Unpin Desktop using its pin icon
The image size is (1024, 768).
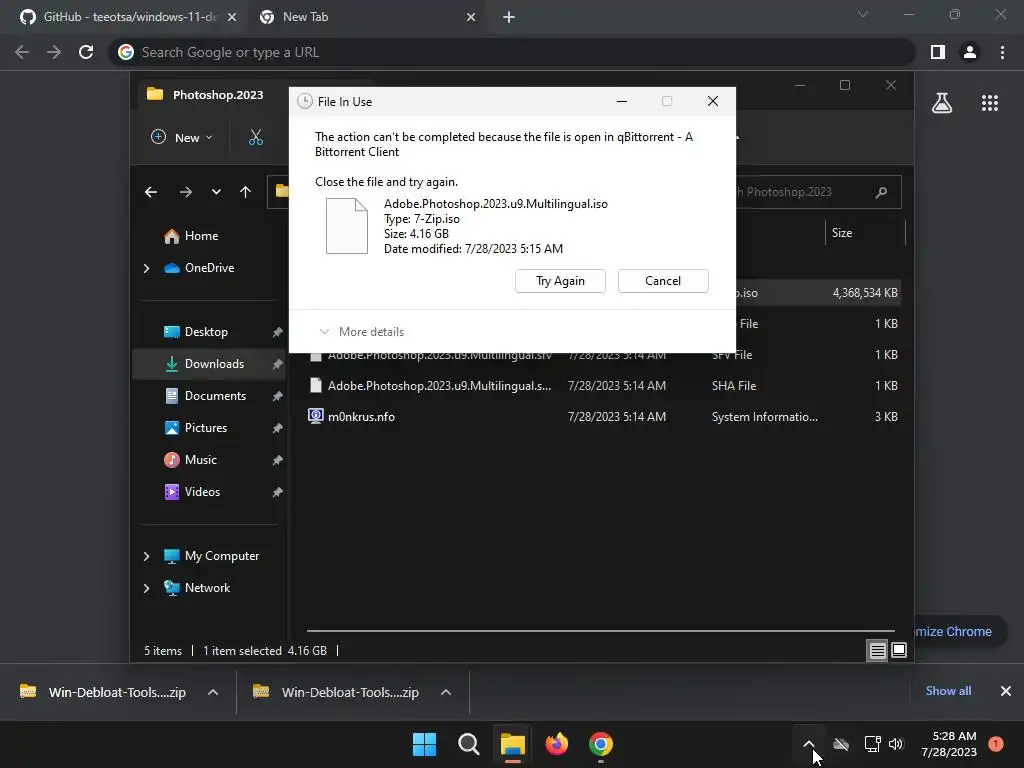(278, 332)
